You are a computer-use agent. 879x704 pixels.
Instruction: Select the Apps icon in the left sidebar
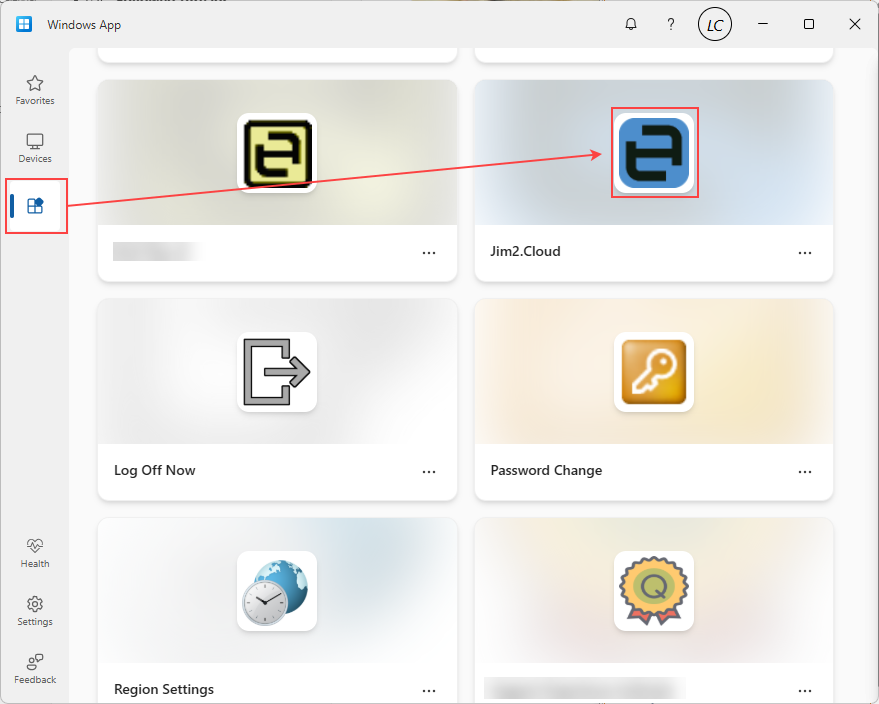[36, 205]
